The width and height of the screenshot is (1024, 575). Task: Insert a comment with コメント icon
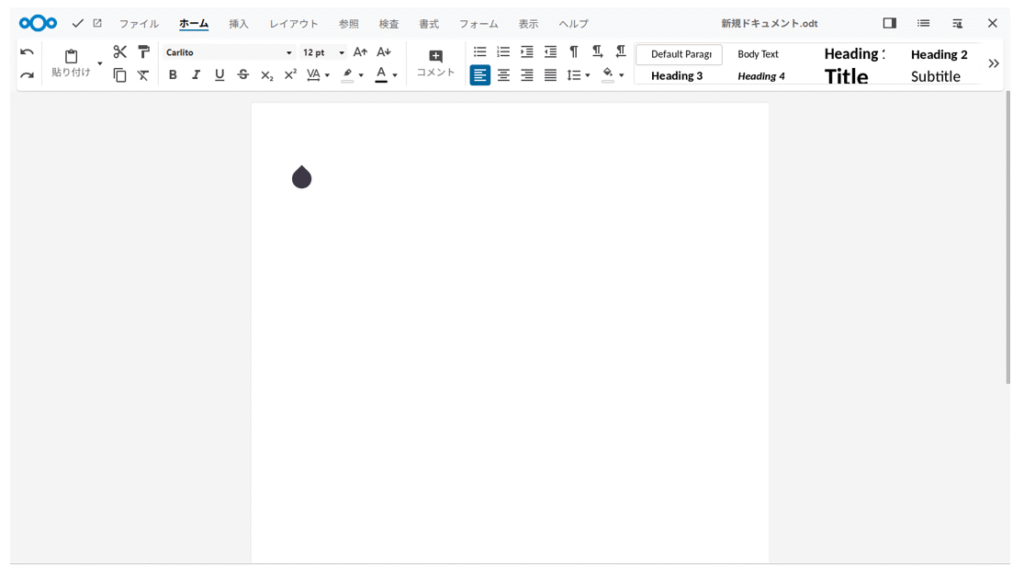(x=435, y=63)
